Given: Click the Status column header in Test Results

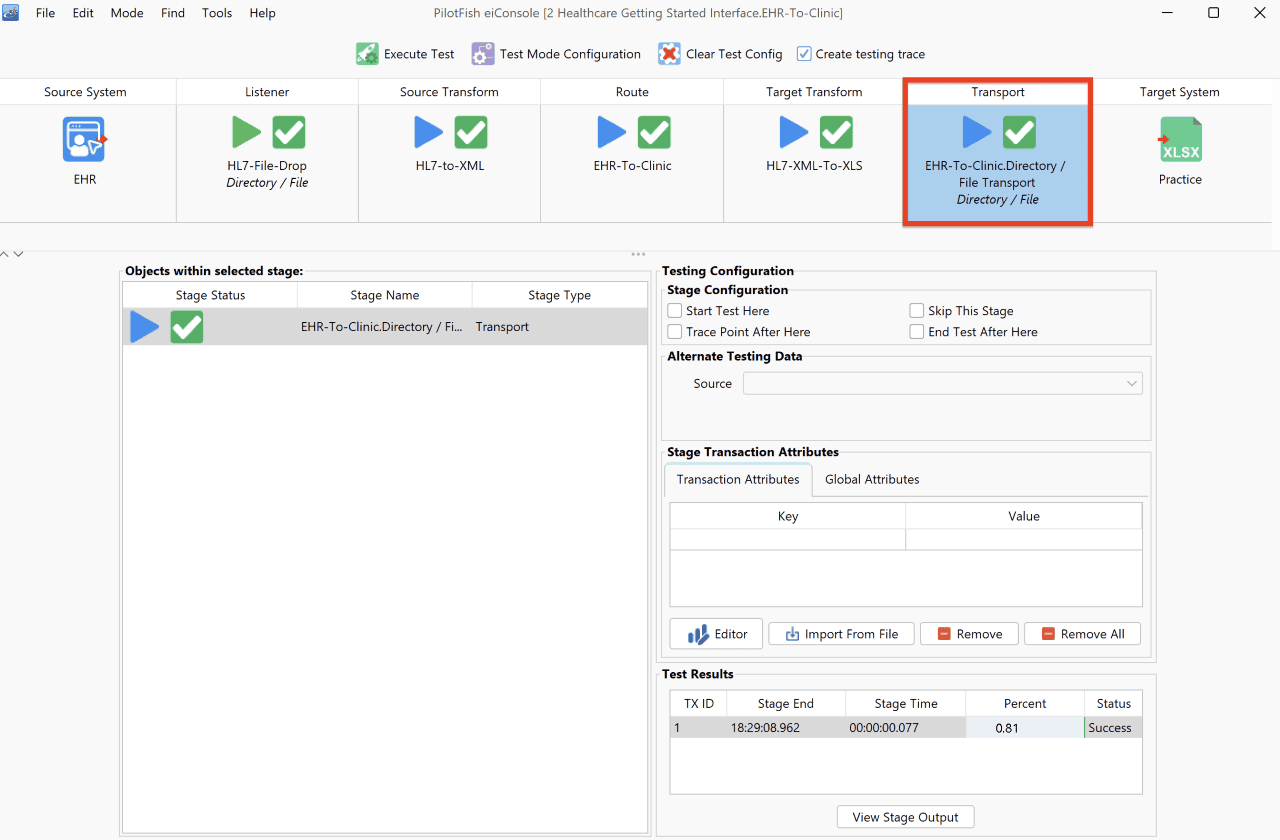Looking at the screenshot, I should click(x=1113, y=703).
